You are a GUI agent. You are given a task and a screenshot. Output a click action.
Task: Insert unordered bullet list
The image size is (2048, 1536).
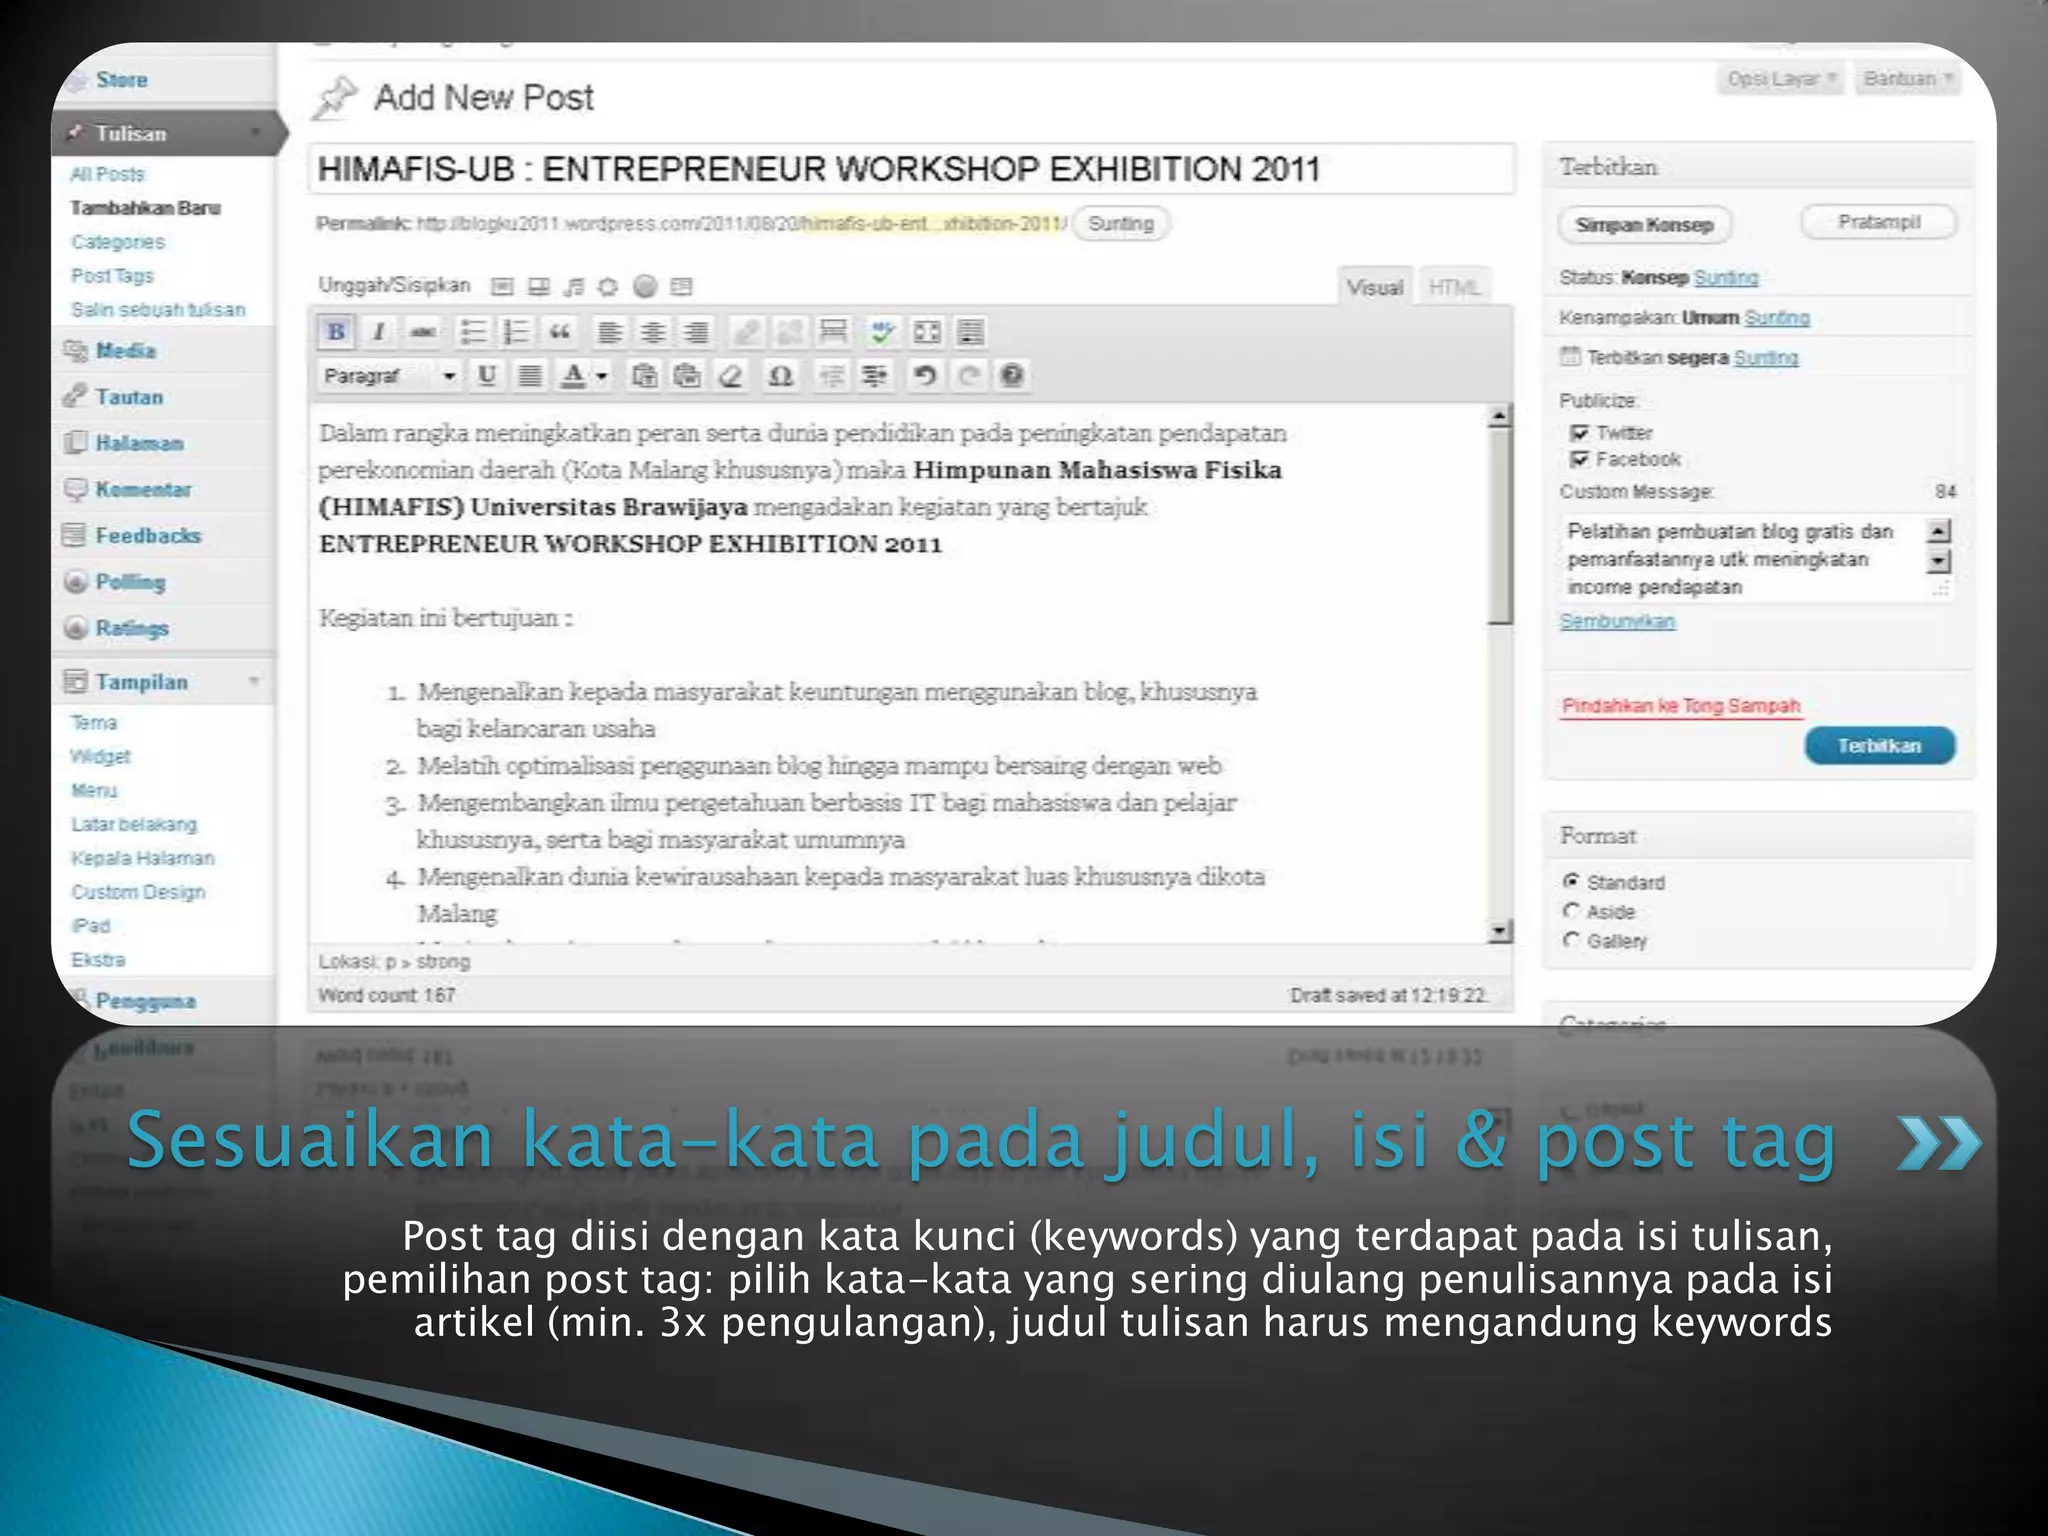click(x=472, y=331)
